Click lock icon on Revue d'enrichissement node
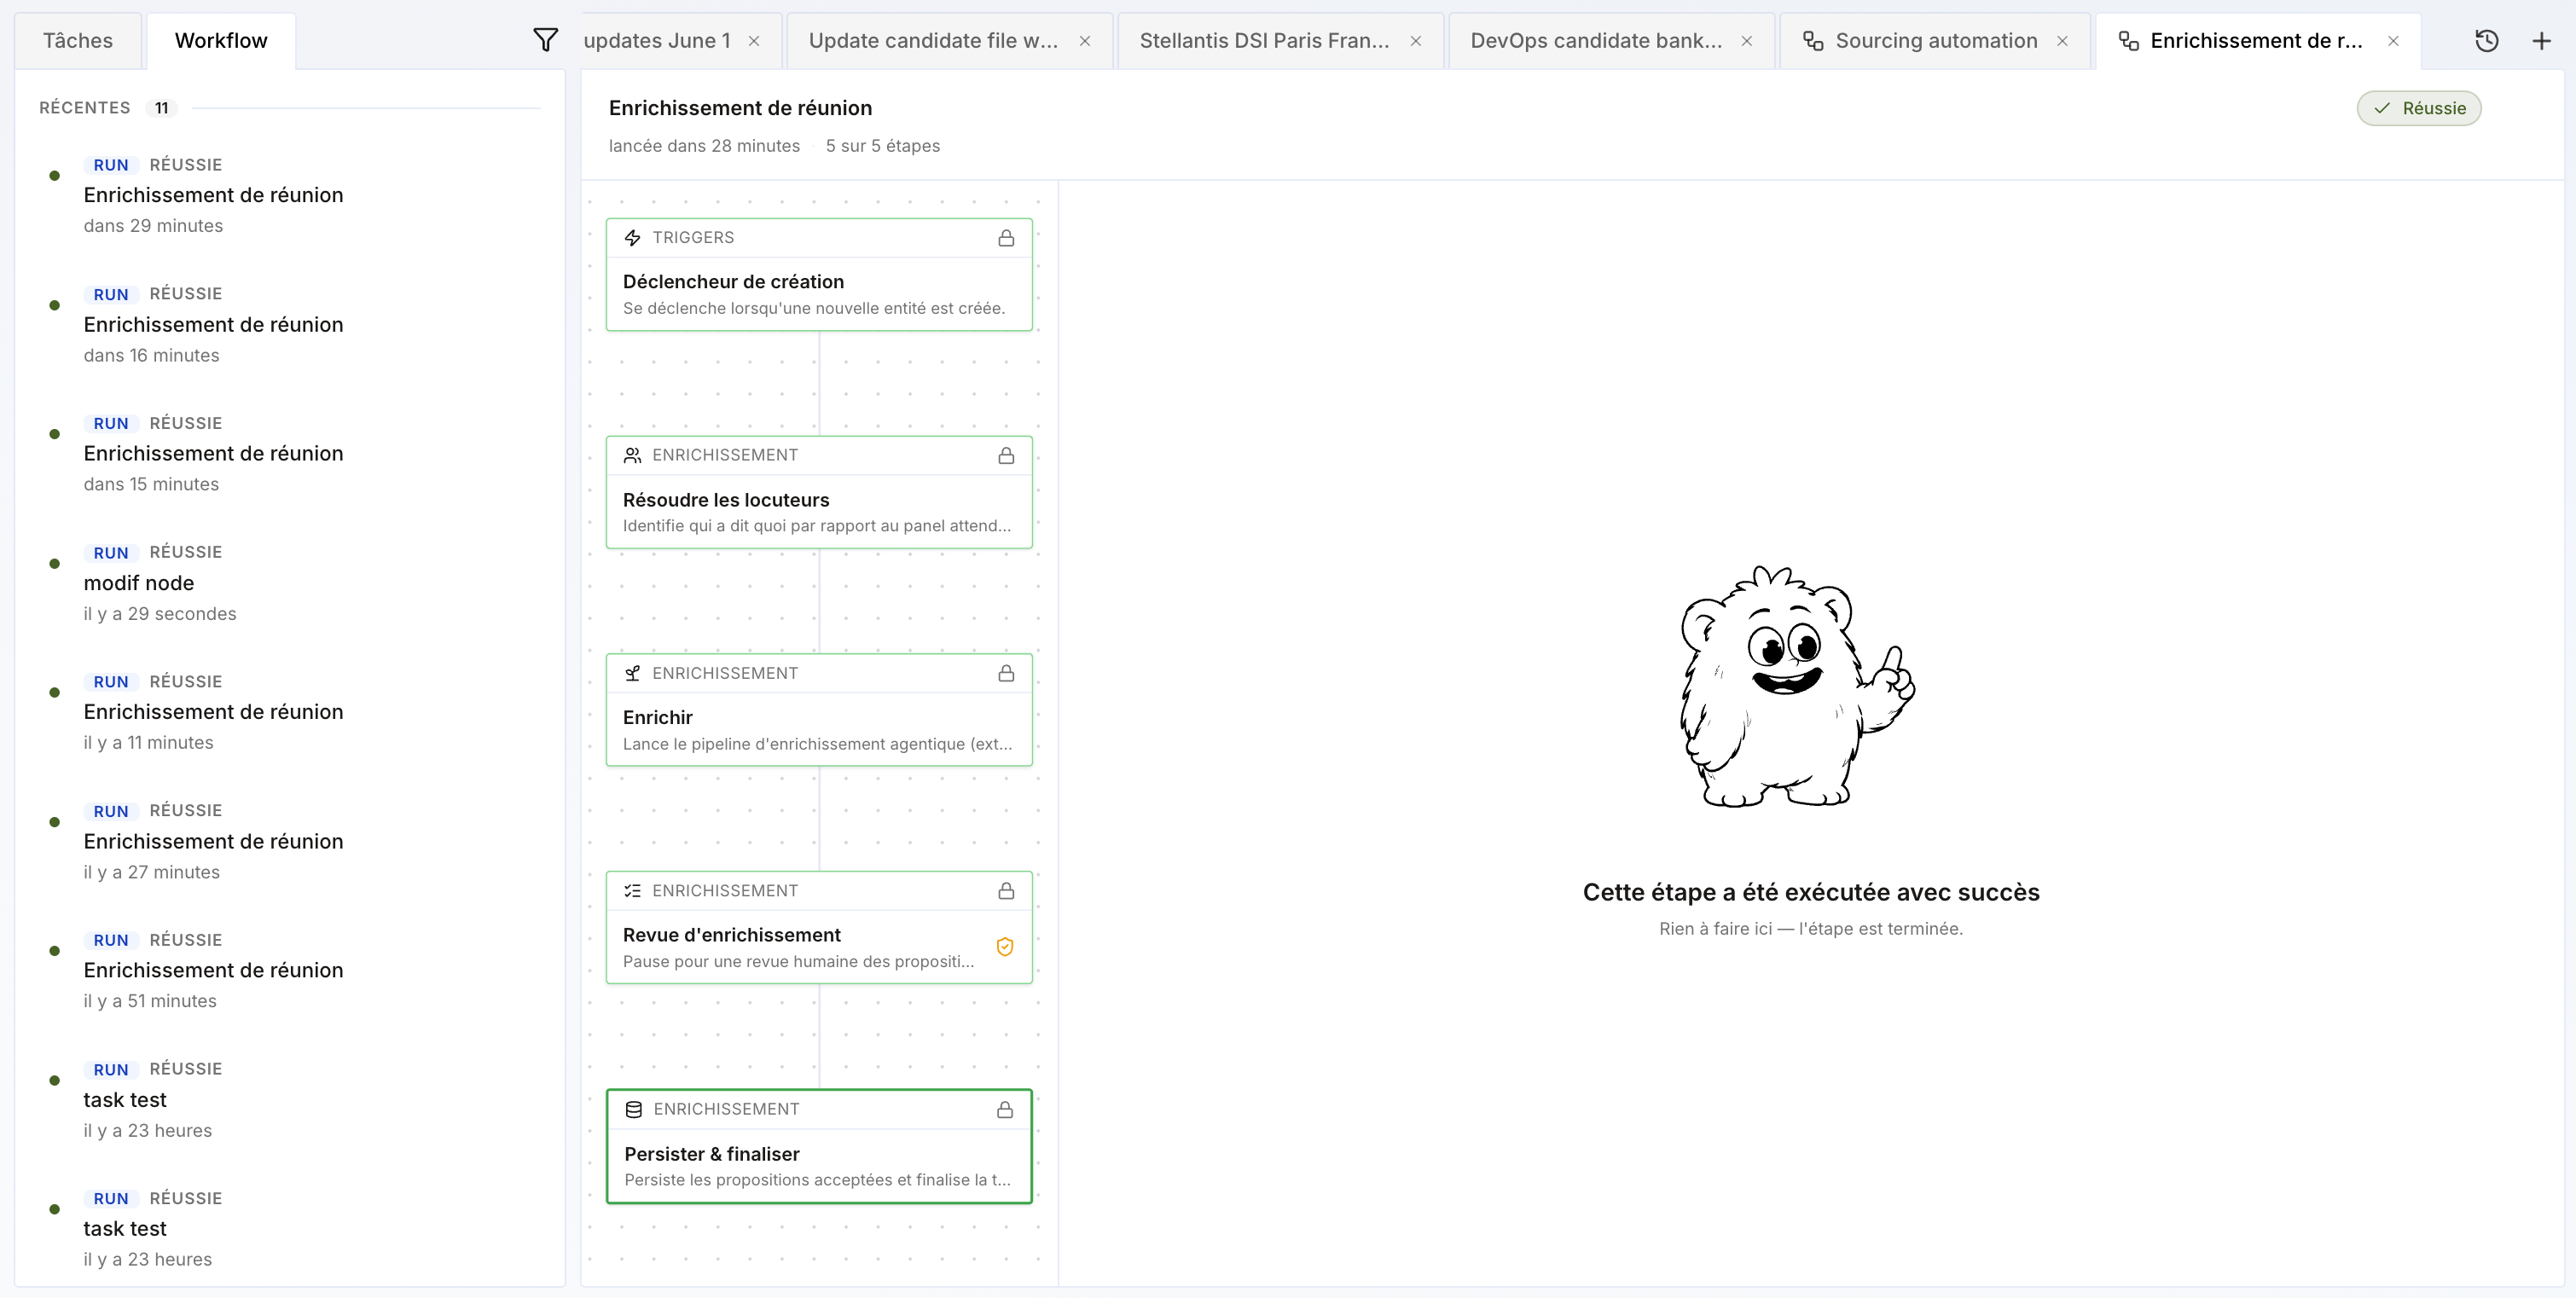 point(1006,891)
